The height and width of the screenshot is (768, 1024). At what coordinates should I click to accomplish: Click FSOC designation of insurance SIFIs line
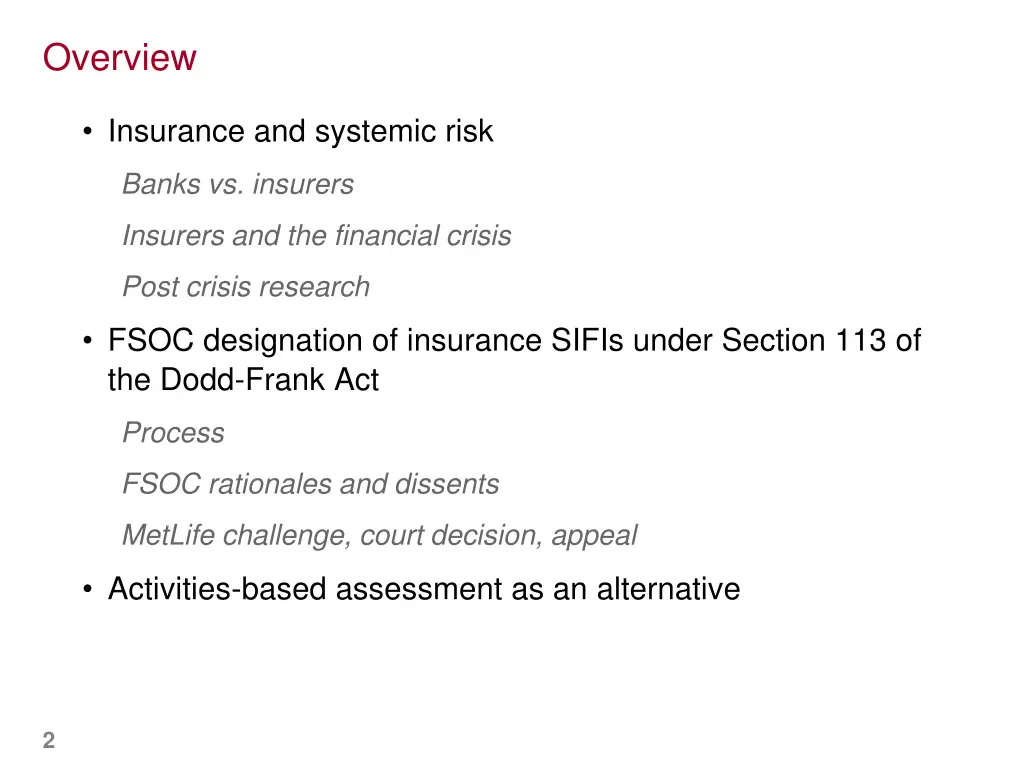(x=515, y=340)
